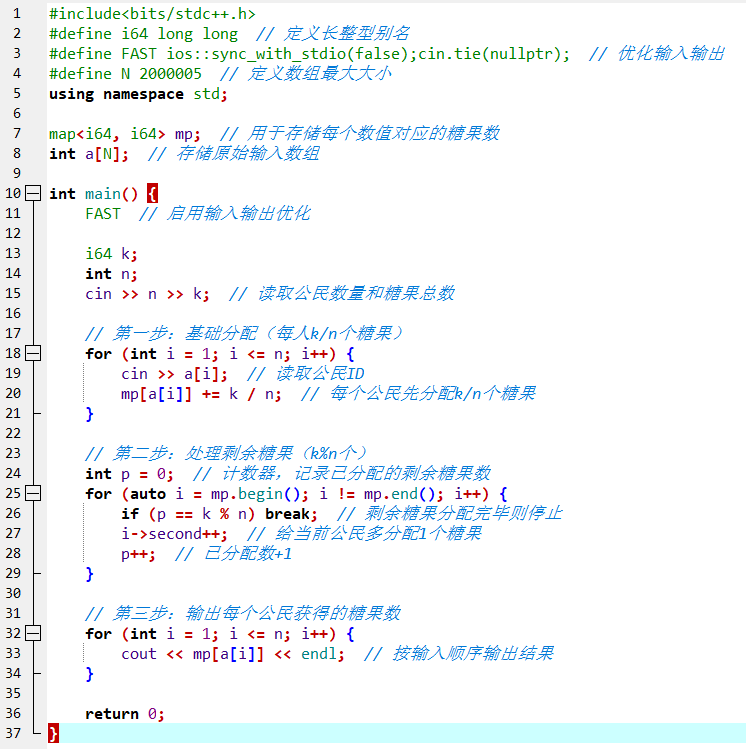The width and height of the screenshot is (746, 749).
Task: Click 'int n;' on line 14
Action: [x=111, y=274]
